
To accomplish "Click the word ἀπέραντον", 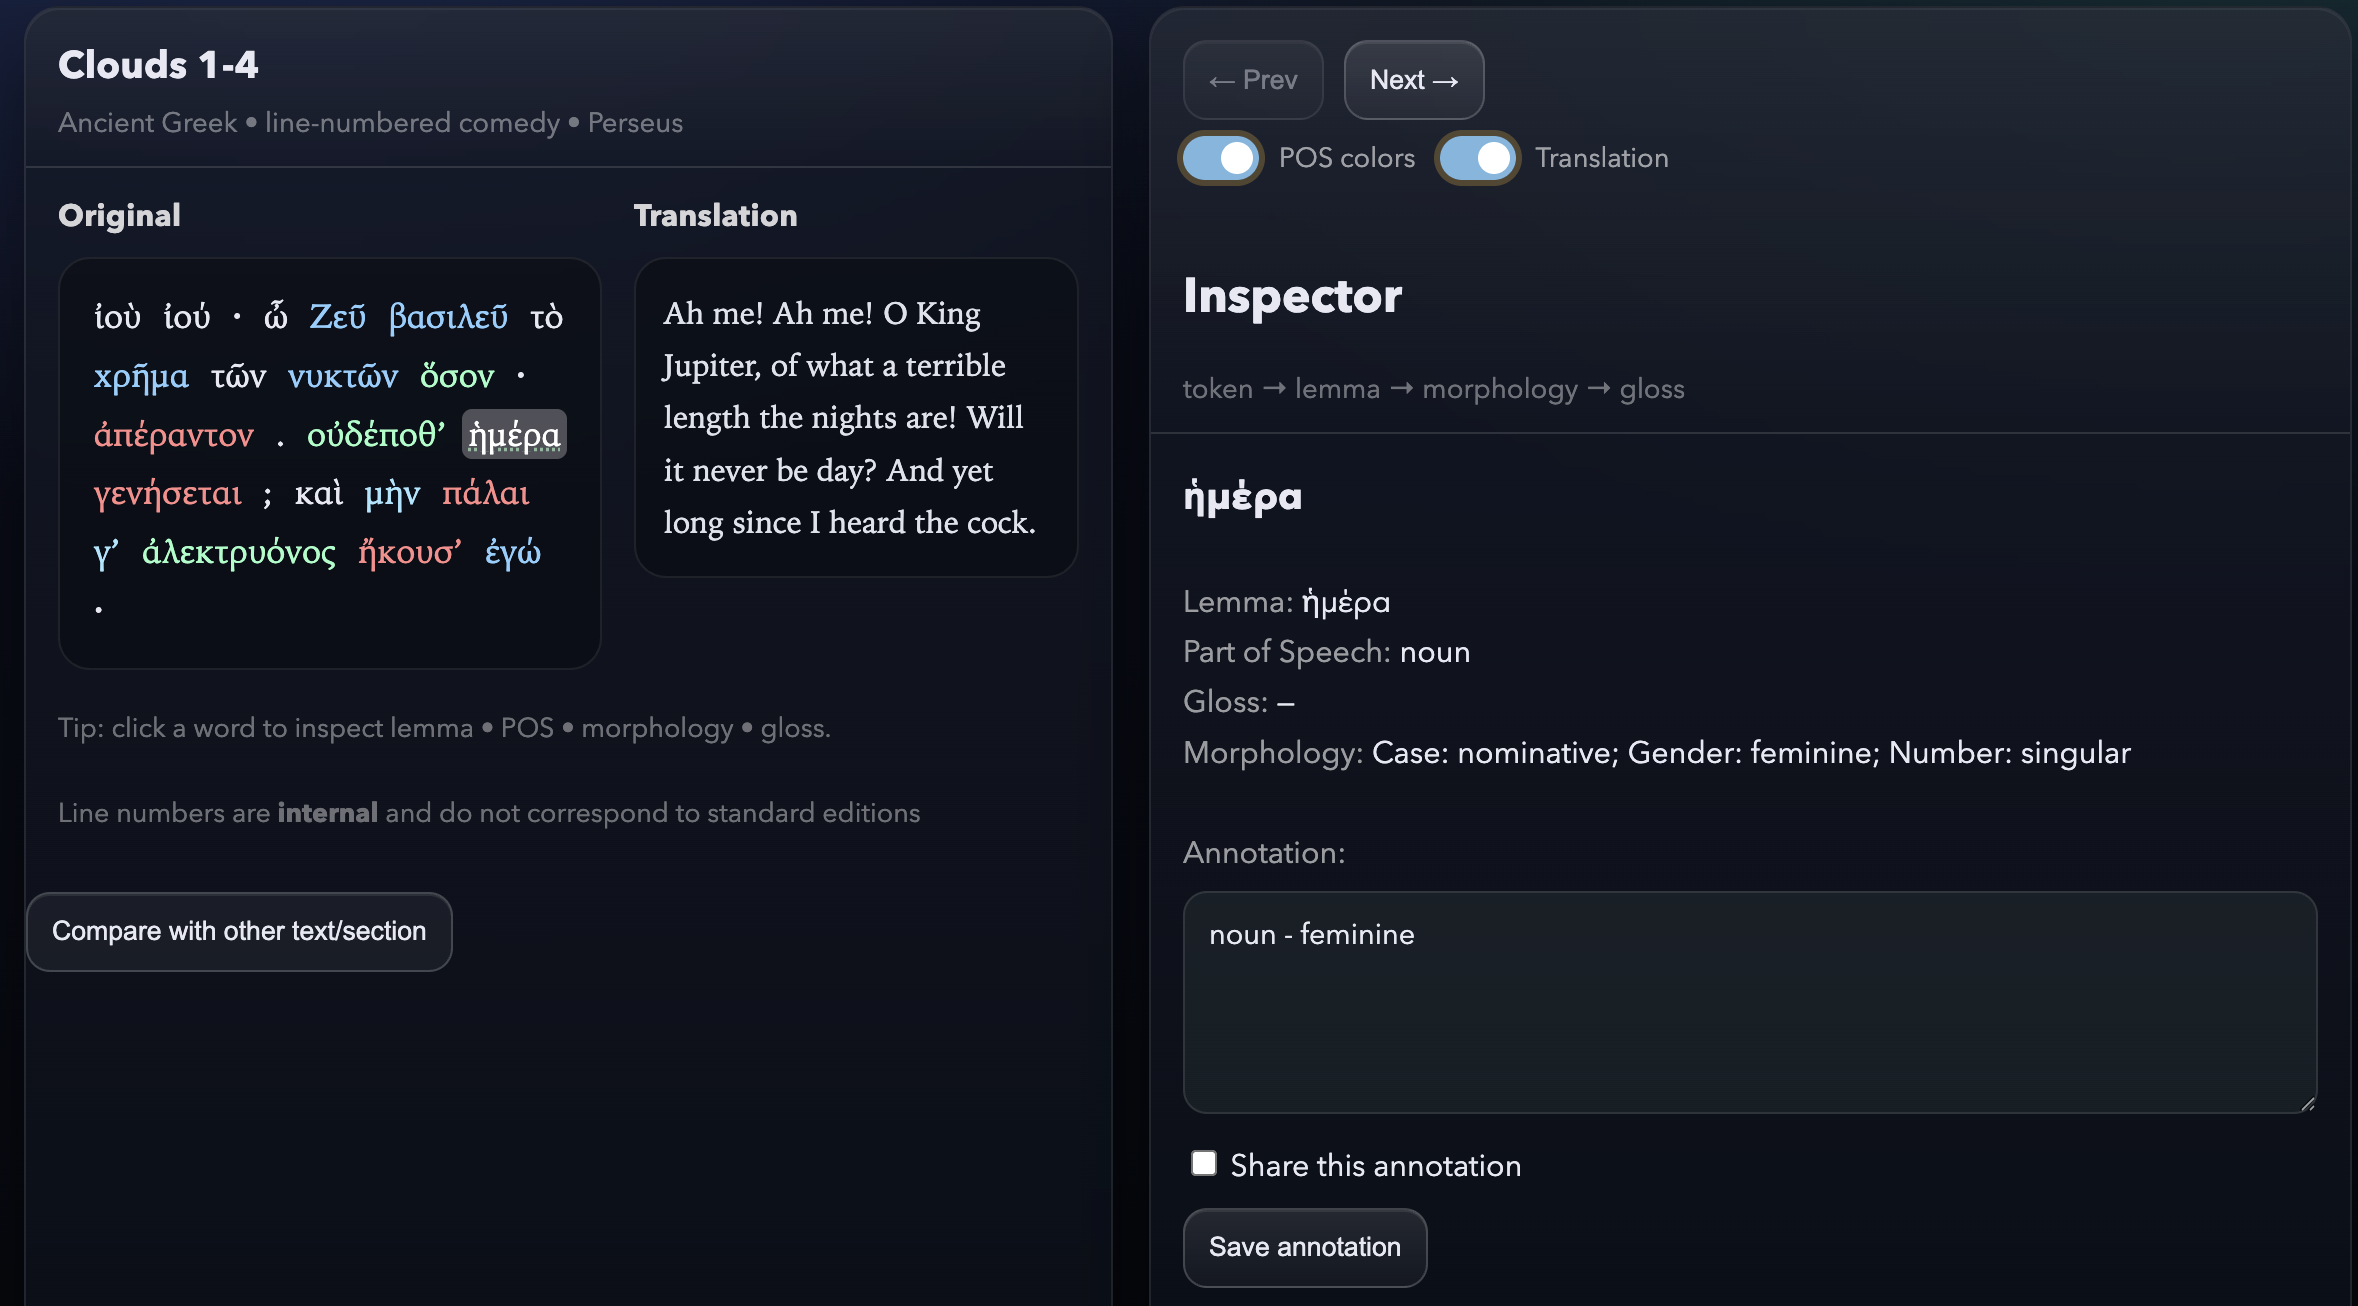I will point(174,434).
